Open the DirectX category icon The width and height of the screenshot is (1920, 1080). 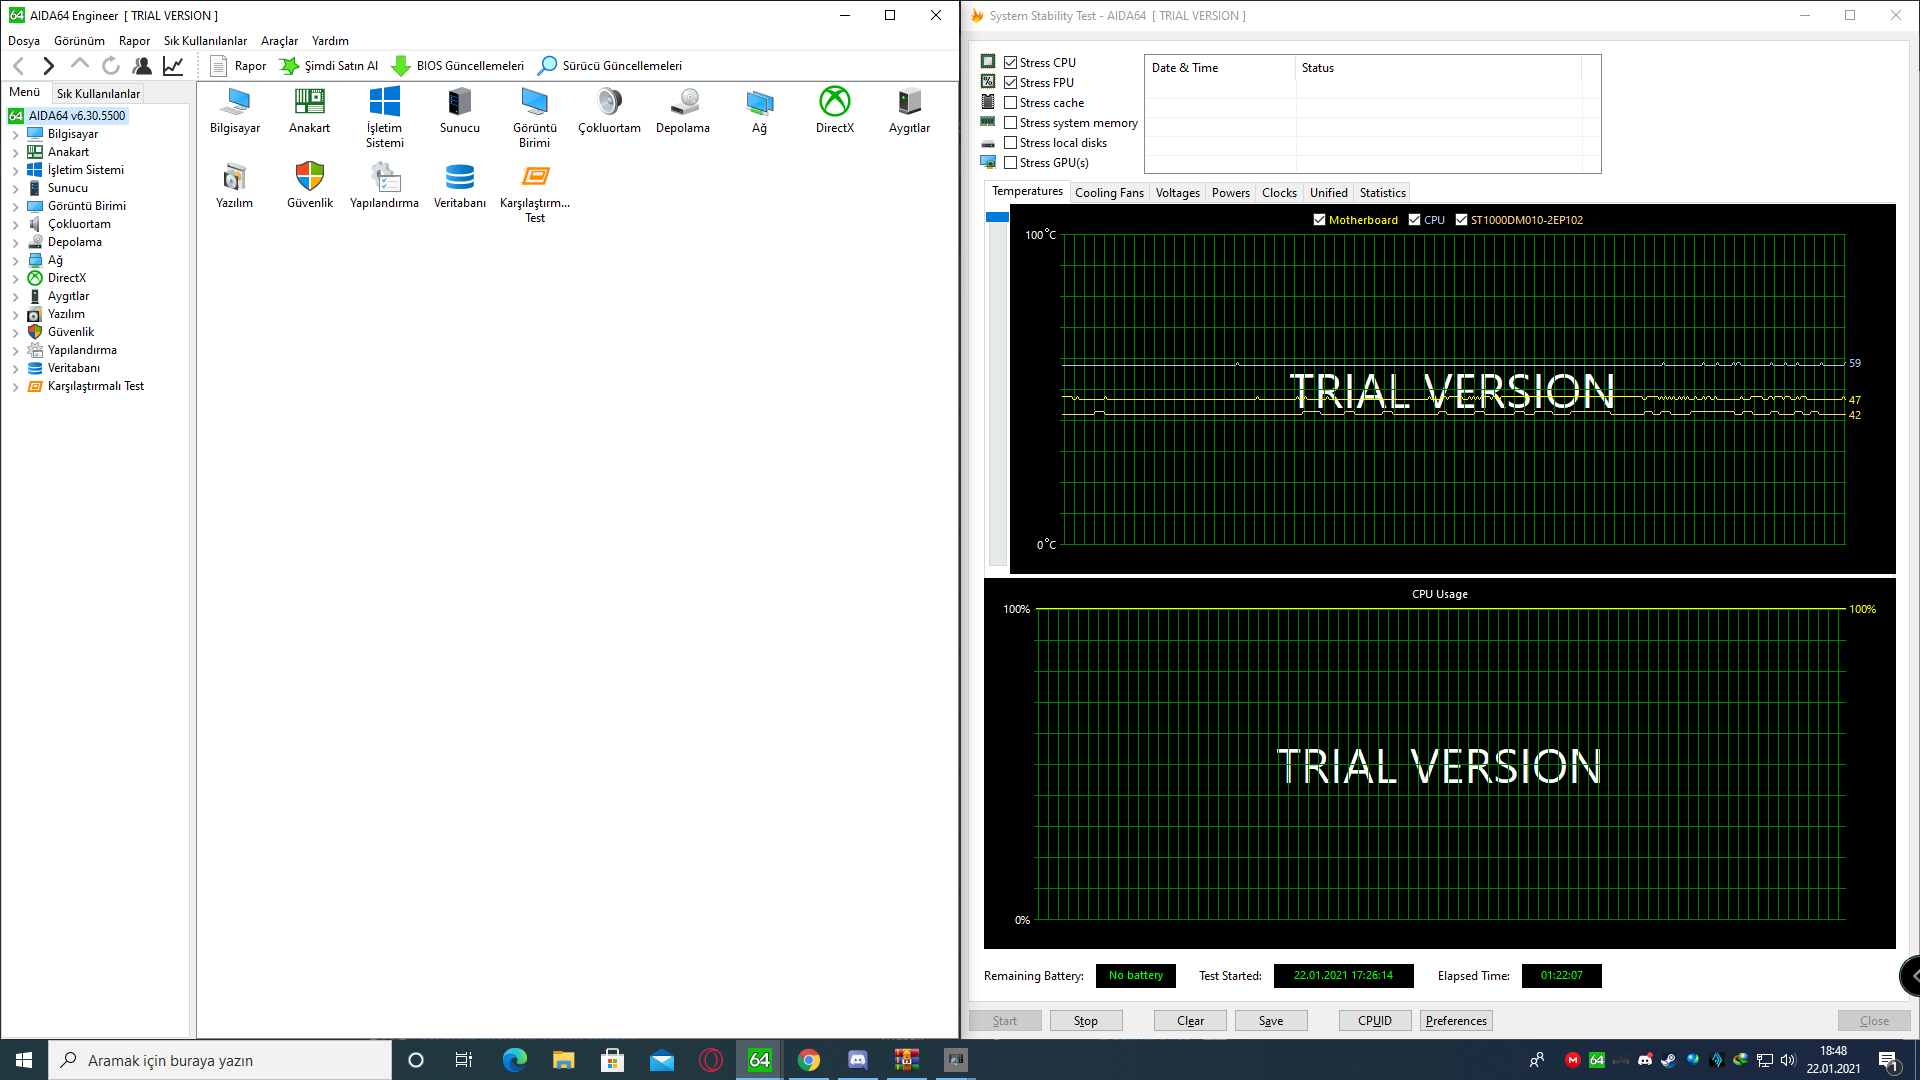(x=834, y=102)
